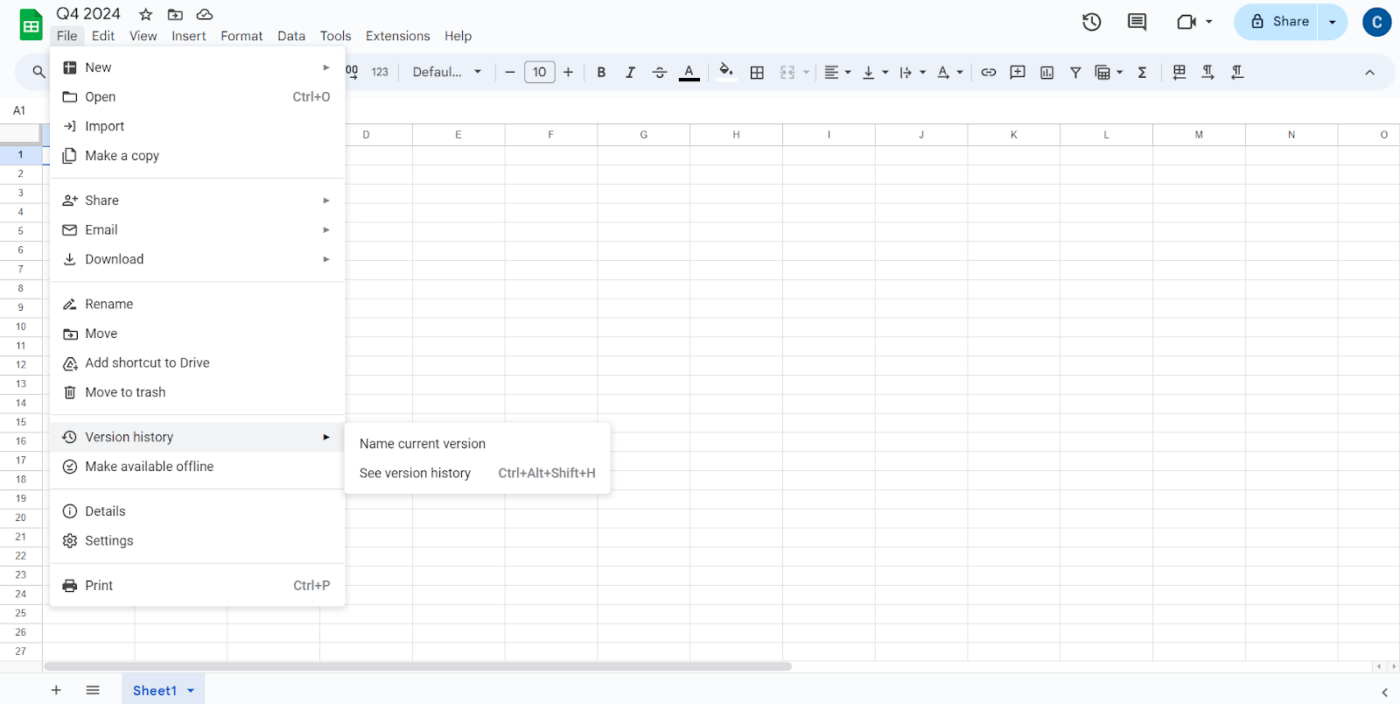Open the all sheets list icon
The image size is (1400, 704).
tap(93, 690)
